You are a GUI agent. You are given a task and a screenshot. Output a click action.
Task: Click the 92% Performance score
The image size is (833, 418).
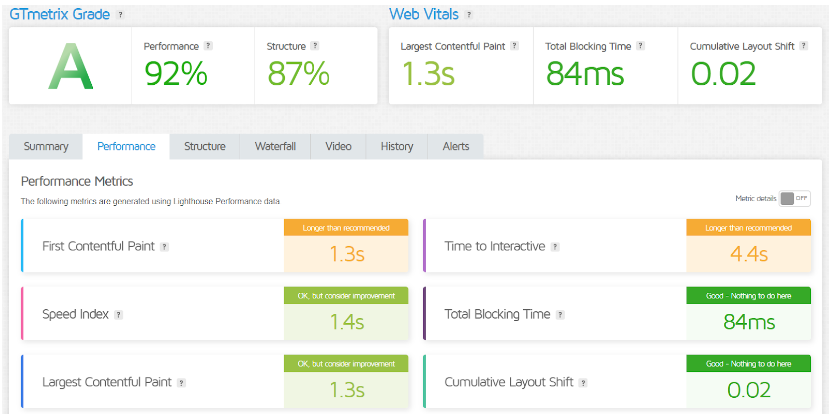[x=176, y=73]
